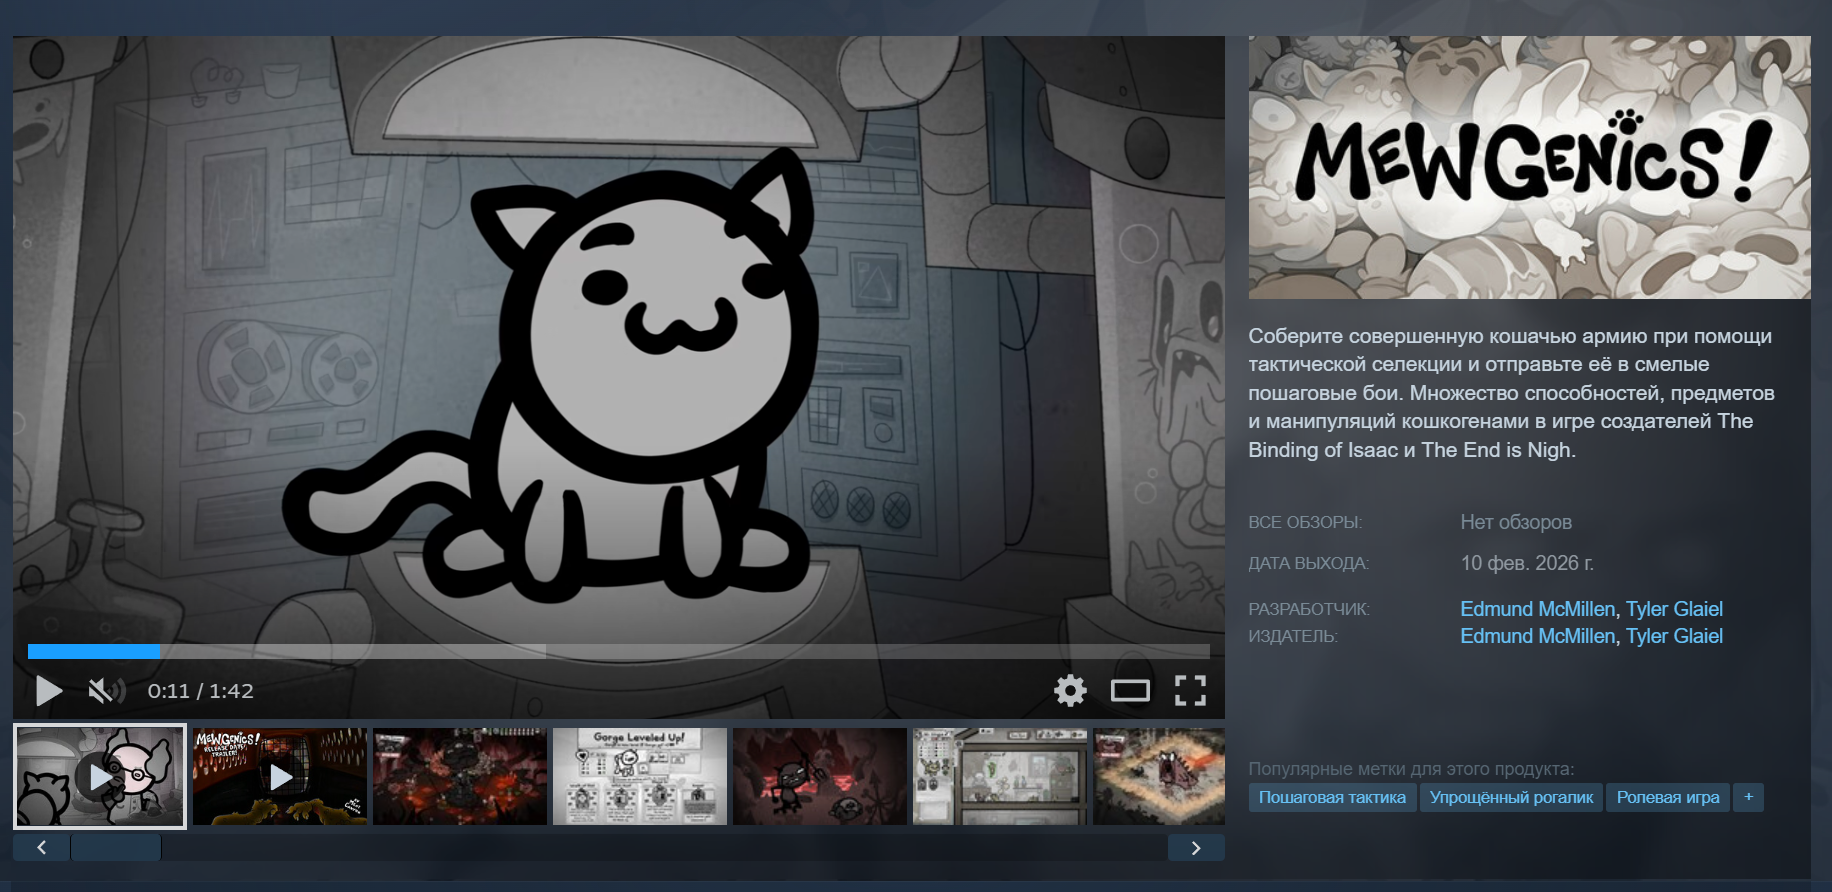Open the isometric desert battle thumbnail
This screenshot has width=1832, height=892.
[x=1159, y=777]
